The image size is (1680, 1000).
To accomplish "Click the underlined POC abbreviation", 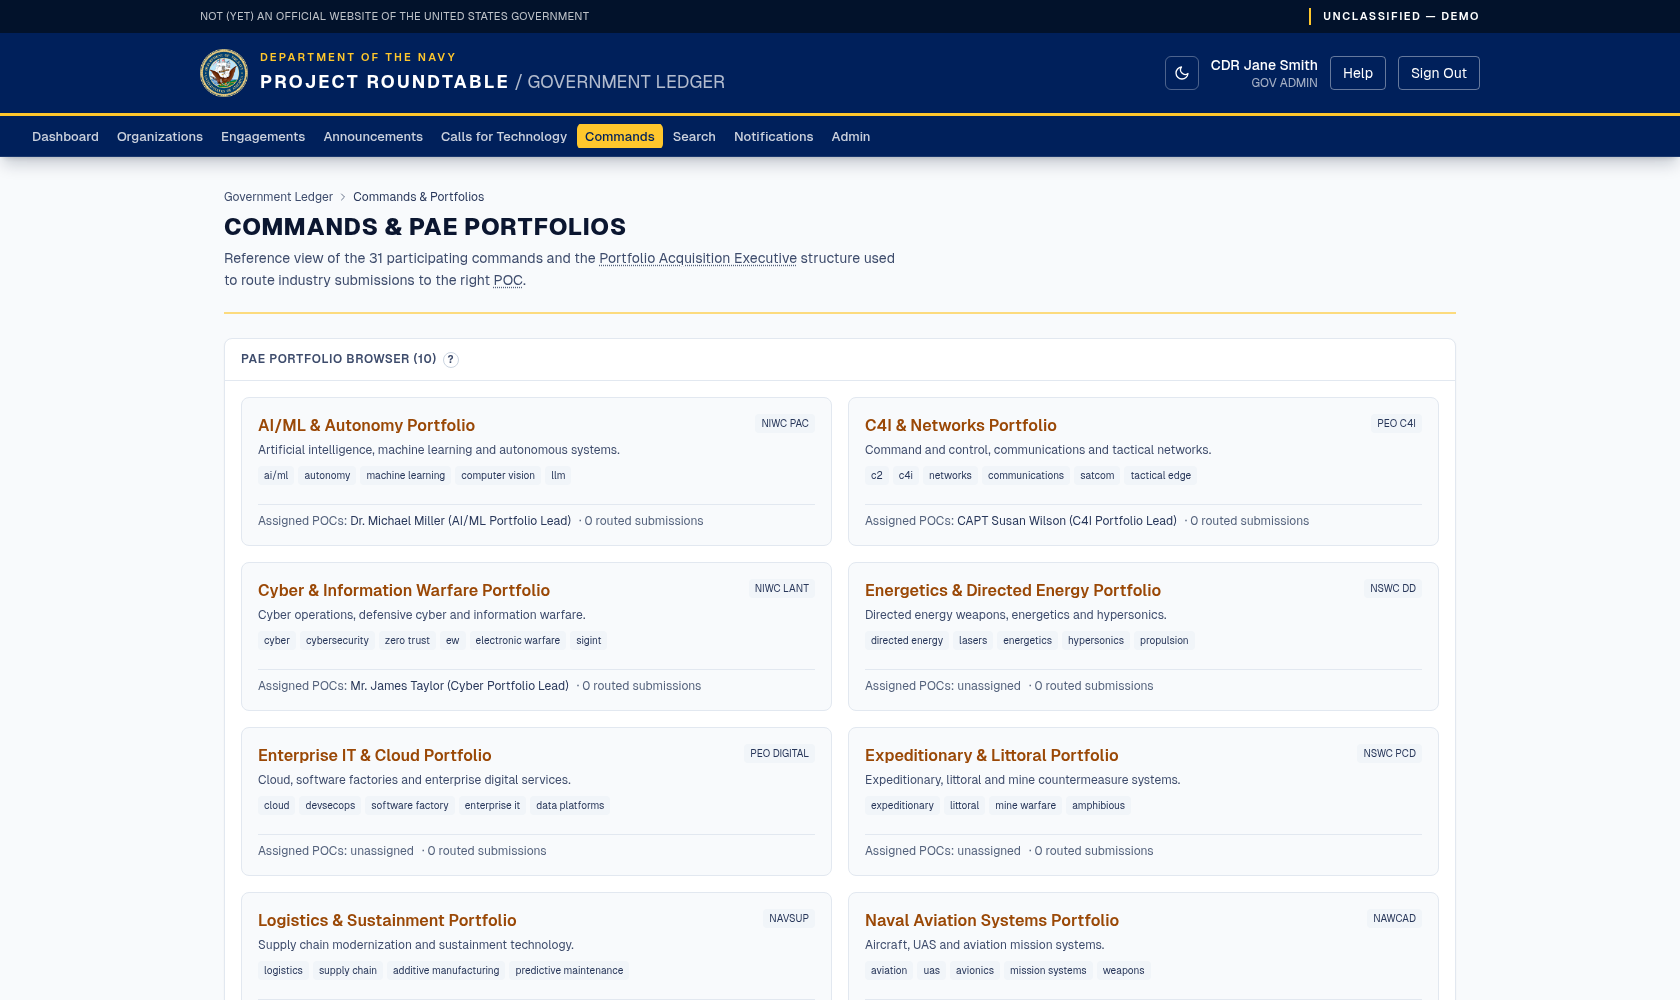I will coord(508,280).
